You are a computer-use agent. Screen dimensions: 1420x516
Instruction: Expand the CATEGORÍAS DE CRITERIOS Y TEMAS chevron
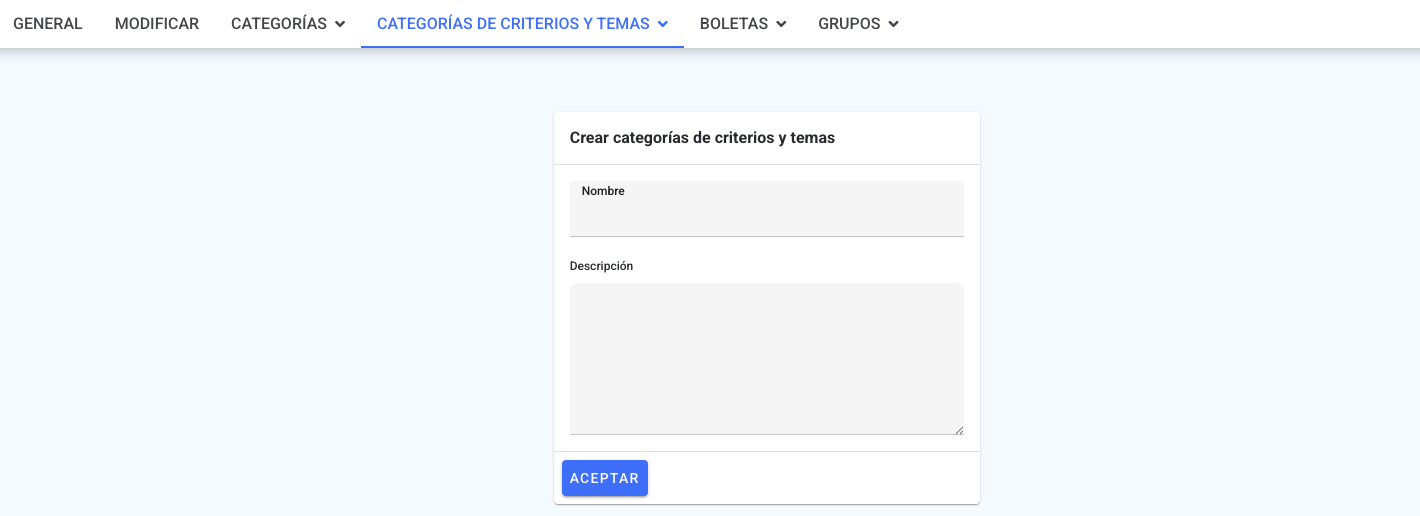tap(663, 24)
